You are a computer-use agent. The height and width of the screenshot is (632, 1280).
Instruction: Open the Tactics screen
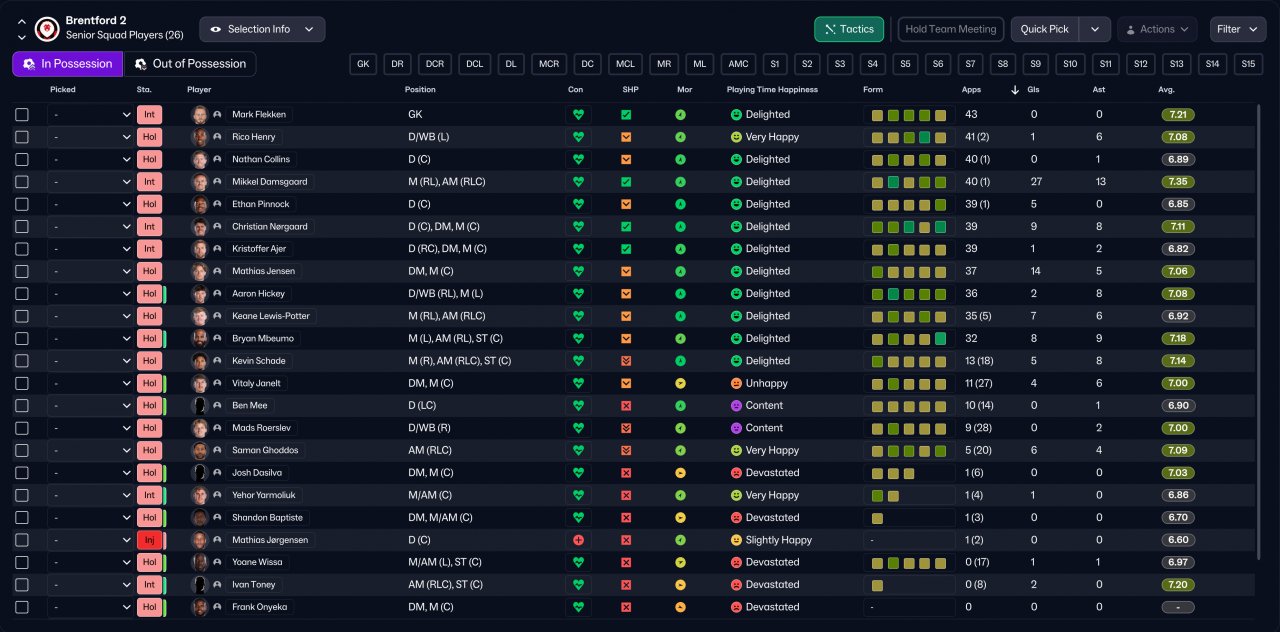point(849,29)
